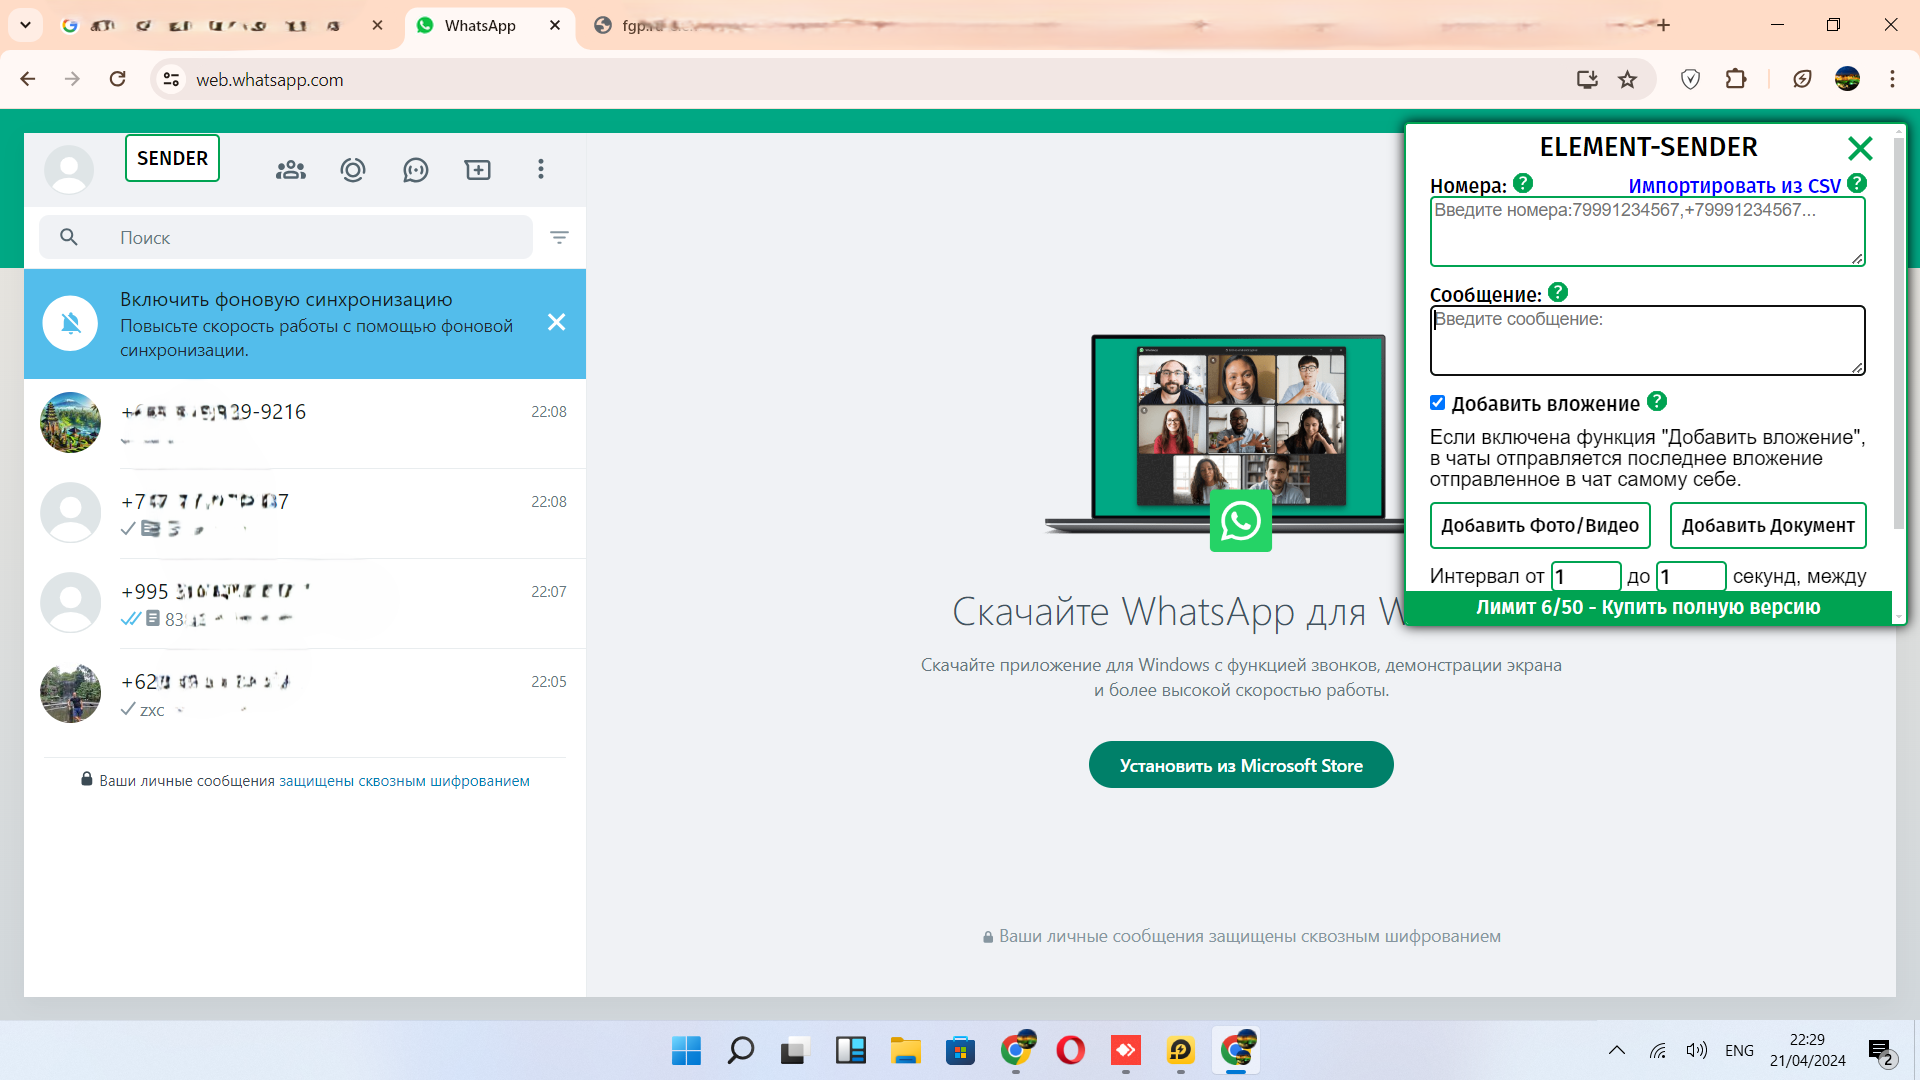Switch to the first Google browser tab
The width and height of the screenshot is (1920, 1080).
coord(222,25)
